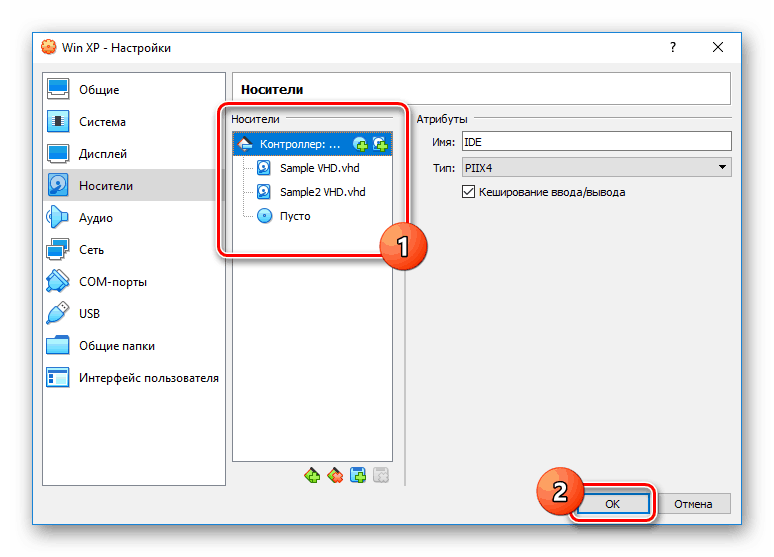Open the Общие settings section
The image size is (774, 557).
133,90
